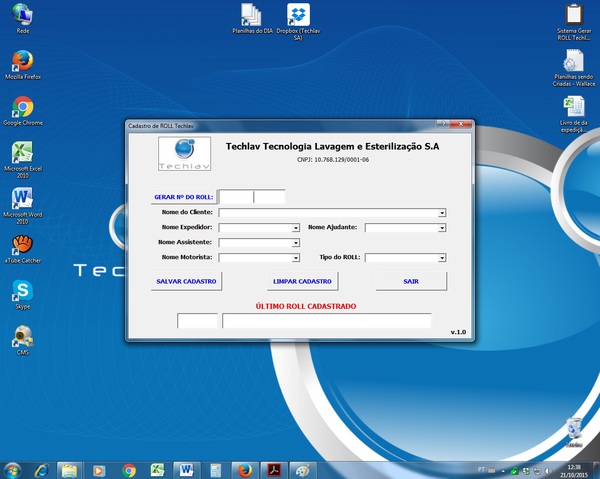
Task: Select the CMS desktop icon
Action: (x=23, y=340)
